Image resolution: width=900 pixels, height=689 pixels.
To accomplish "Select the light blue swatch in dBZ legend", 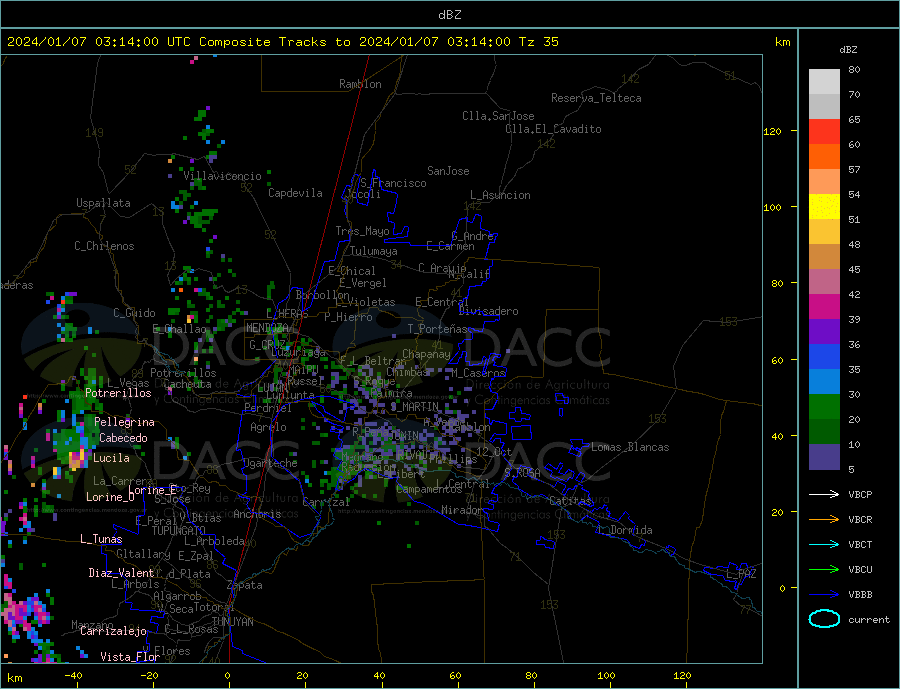I will 824,382.
